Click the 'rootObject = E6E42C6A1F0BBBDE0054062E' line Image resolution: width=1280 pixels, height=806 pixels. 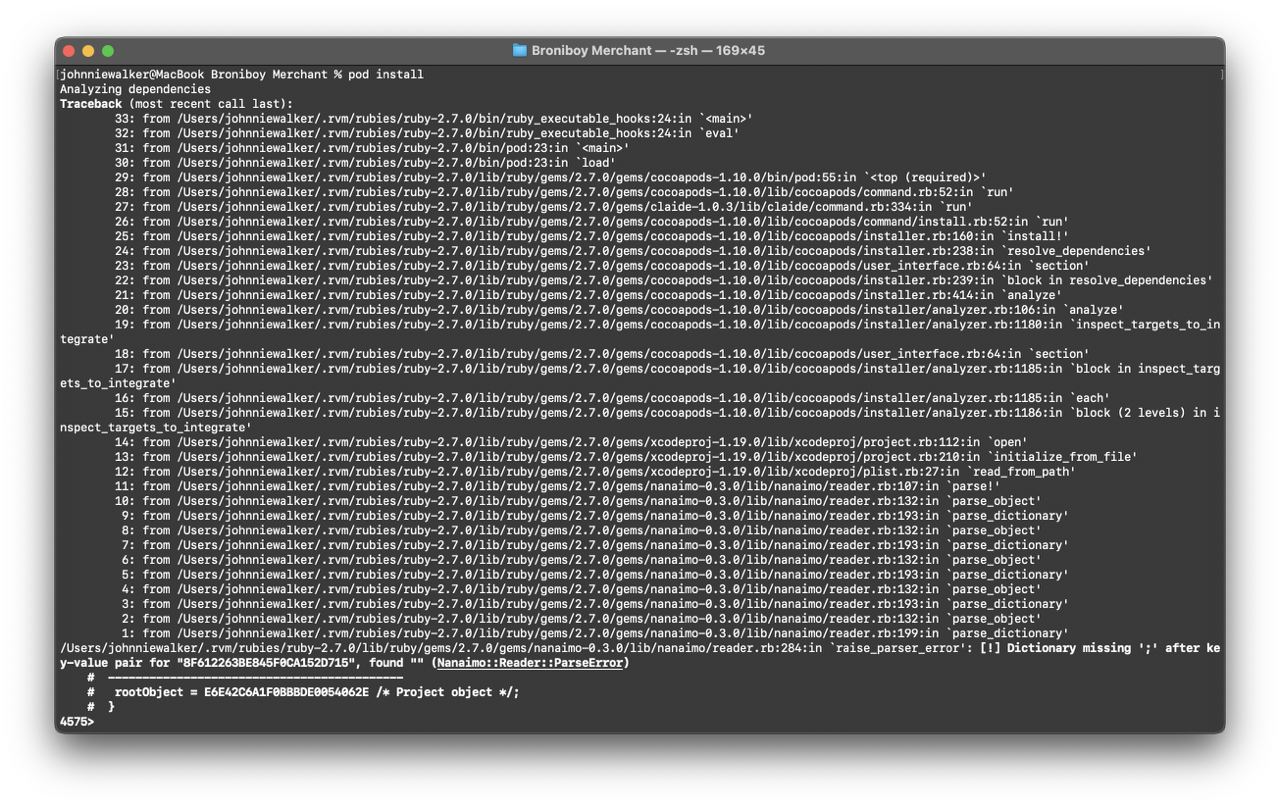coord(317,692)
